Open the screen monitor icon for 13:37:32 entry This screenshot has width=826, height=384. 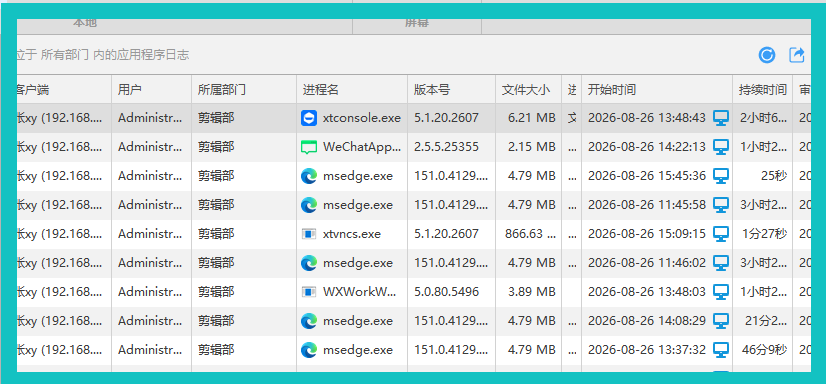tap(721, 350)
